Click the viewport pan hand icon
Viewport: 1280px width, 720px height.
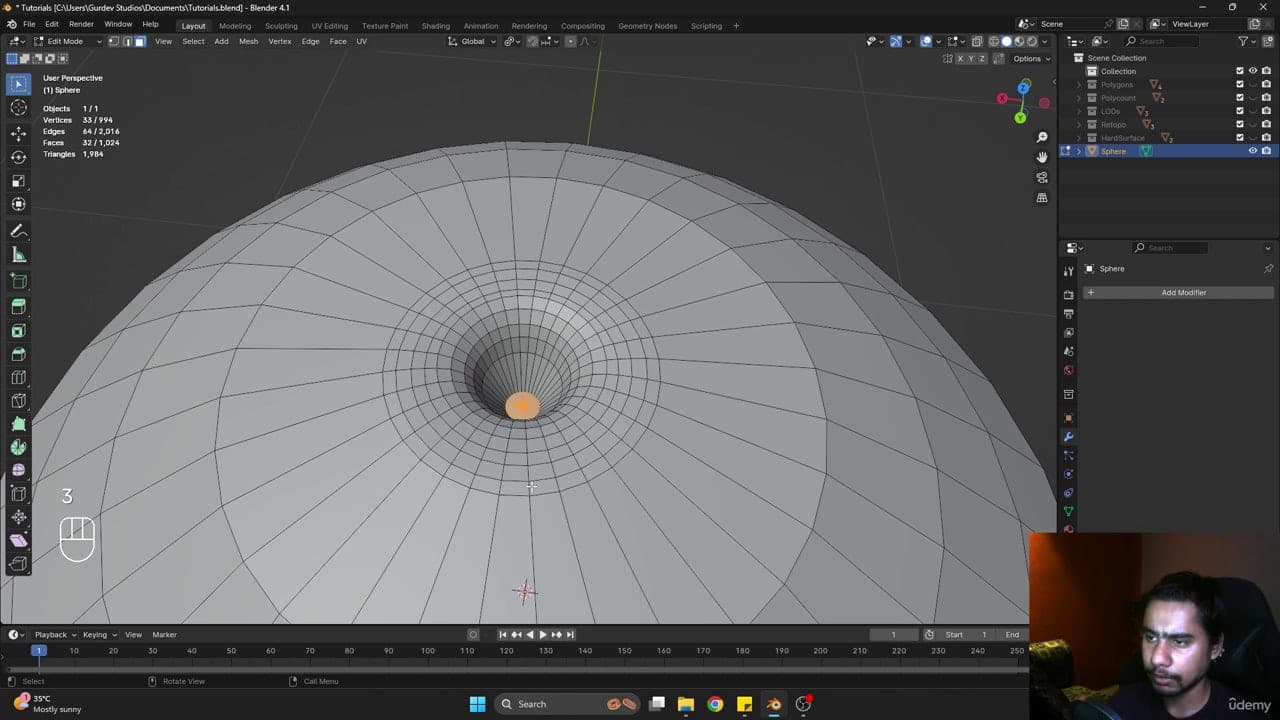tap(1042, 157)
